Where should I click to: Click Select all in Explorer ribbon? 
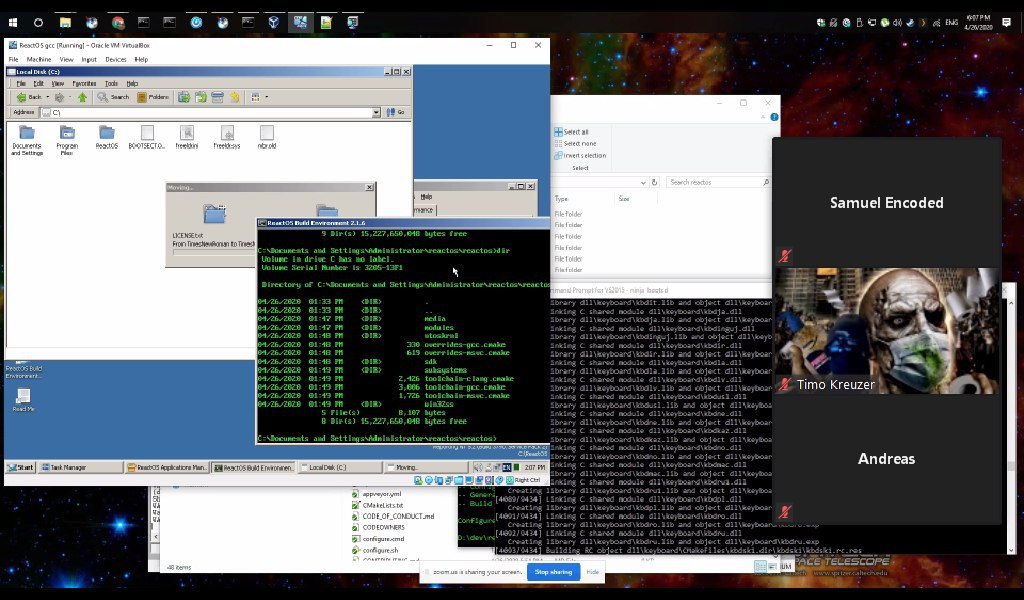[x=571, y=132]
